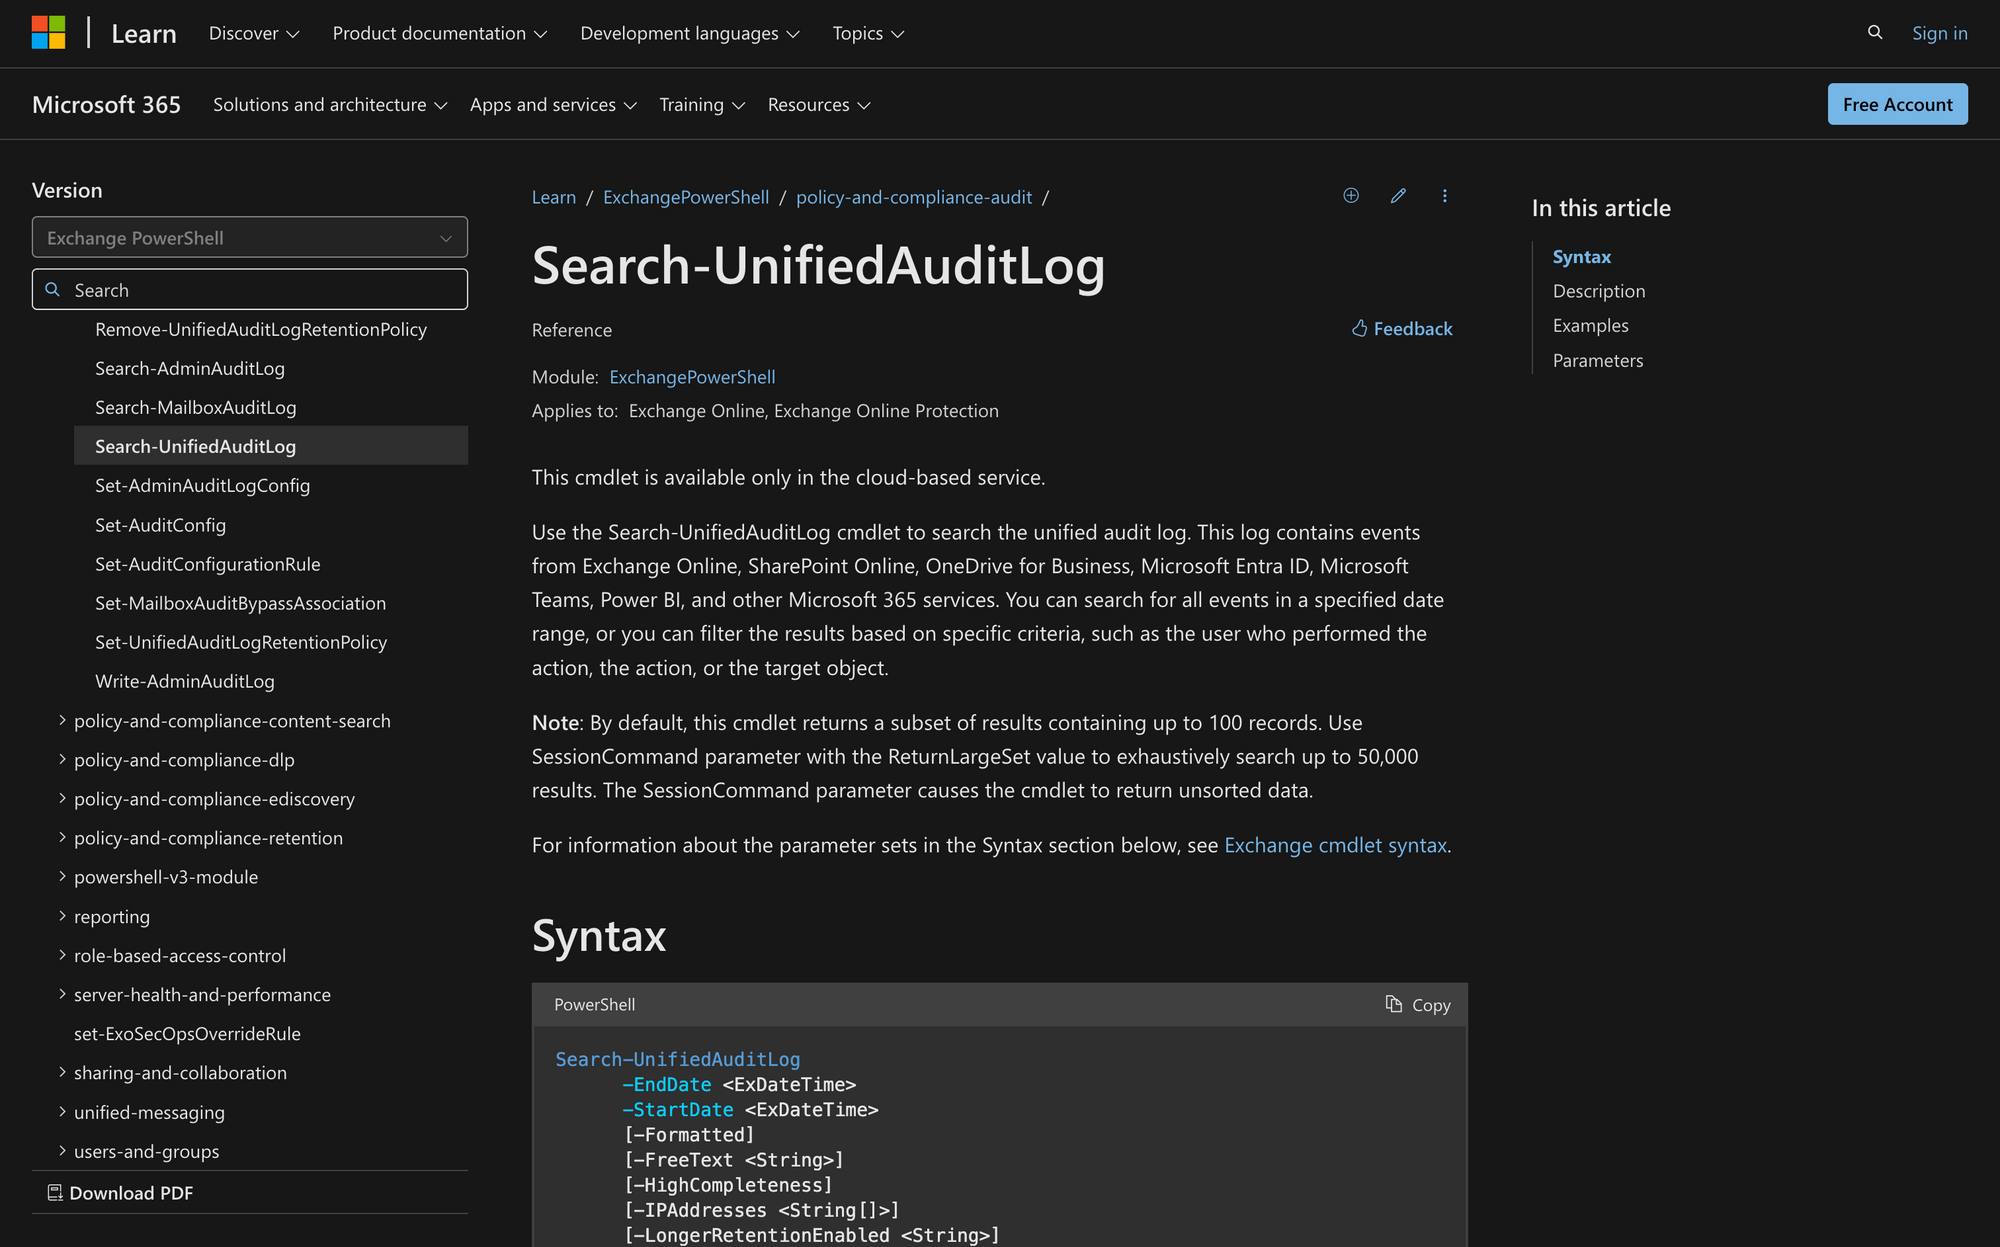
Task: Select Set-AuditConfig in the sidebar
Action: (x=160, y=524)
